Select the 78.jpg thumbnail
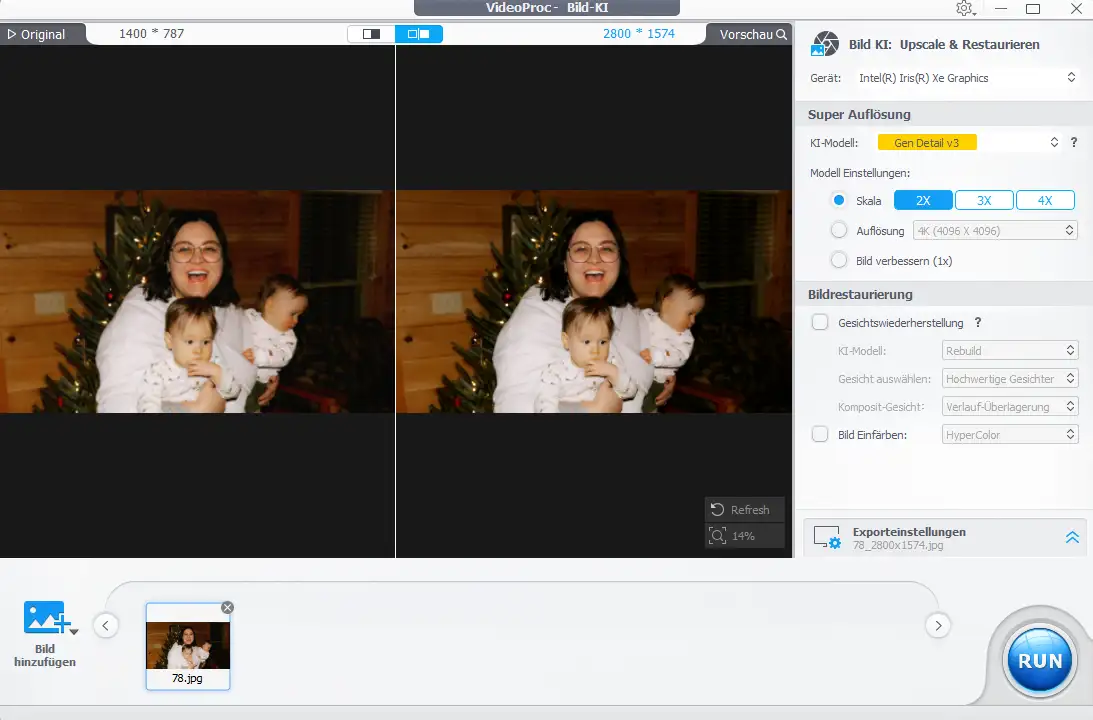Viewport: 1093px width, 720px height. coord(188,646)
